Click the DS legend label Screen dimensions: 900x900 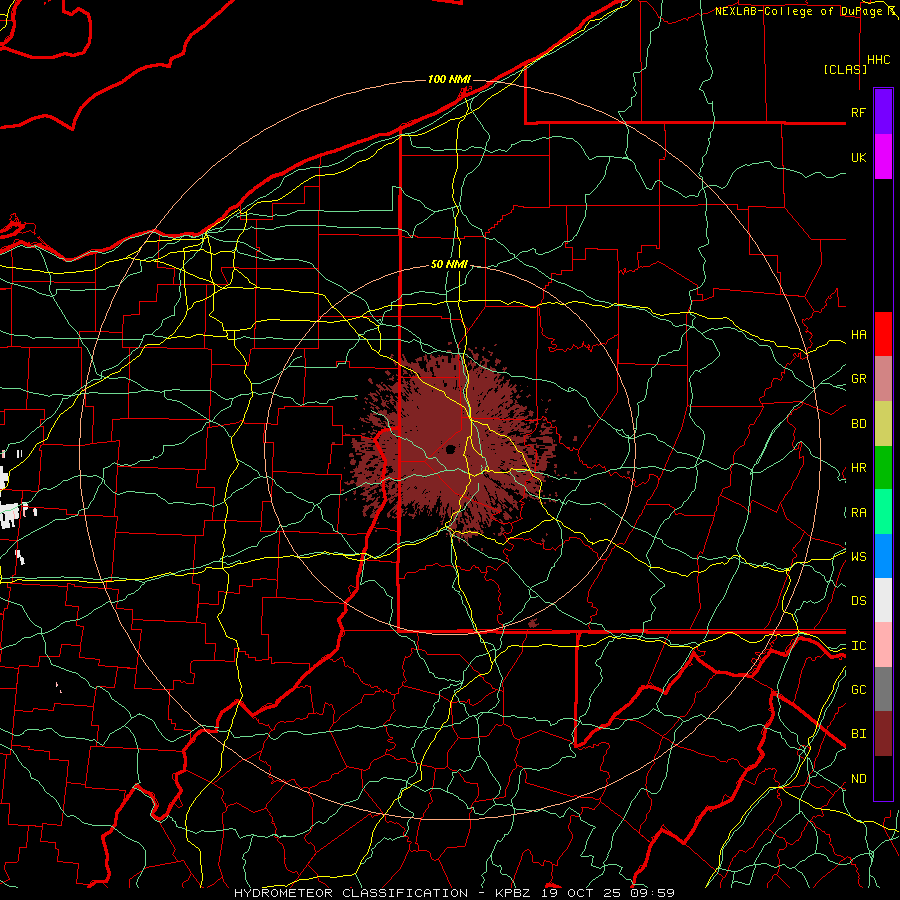(x=858, y=601)
